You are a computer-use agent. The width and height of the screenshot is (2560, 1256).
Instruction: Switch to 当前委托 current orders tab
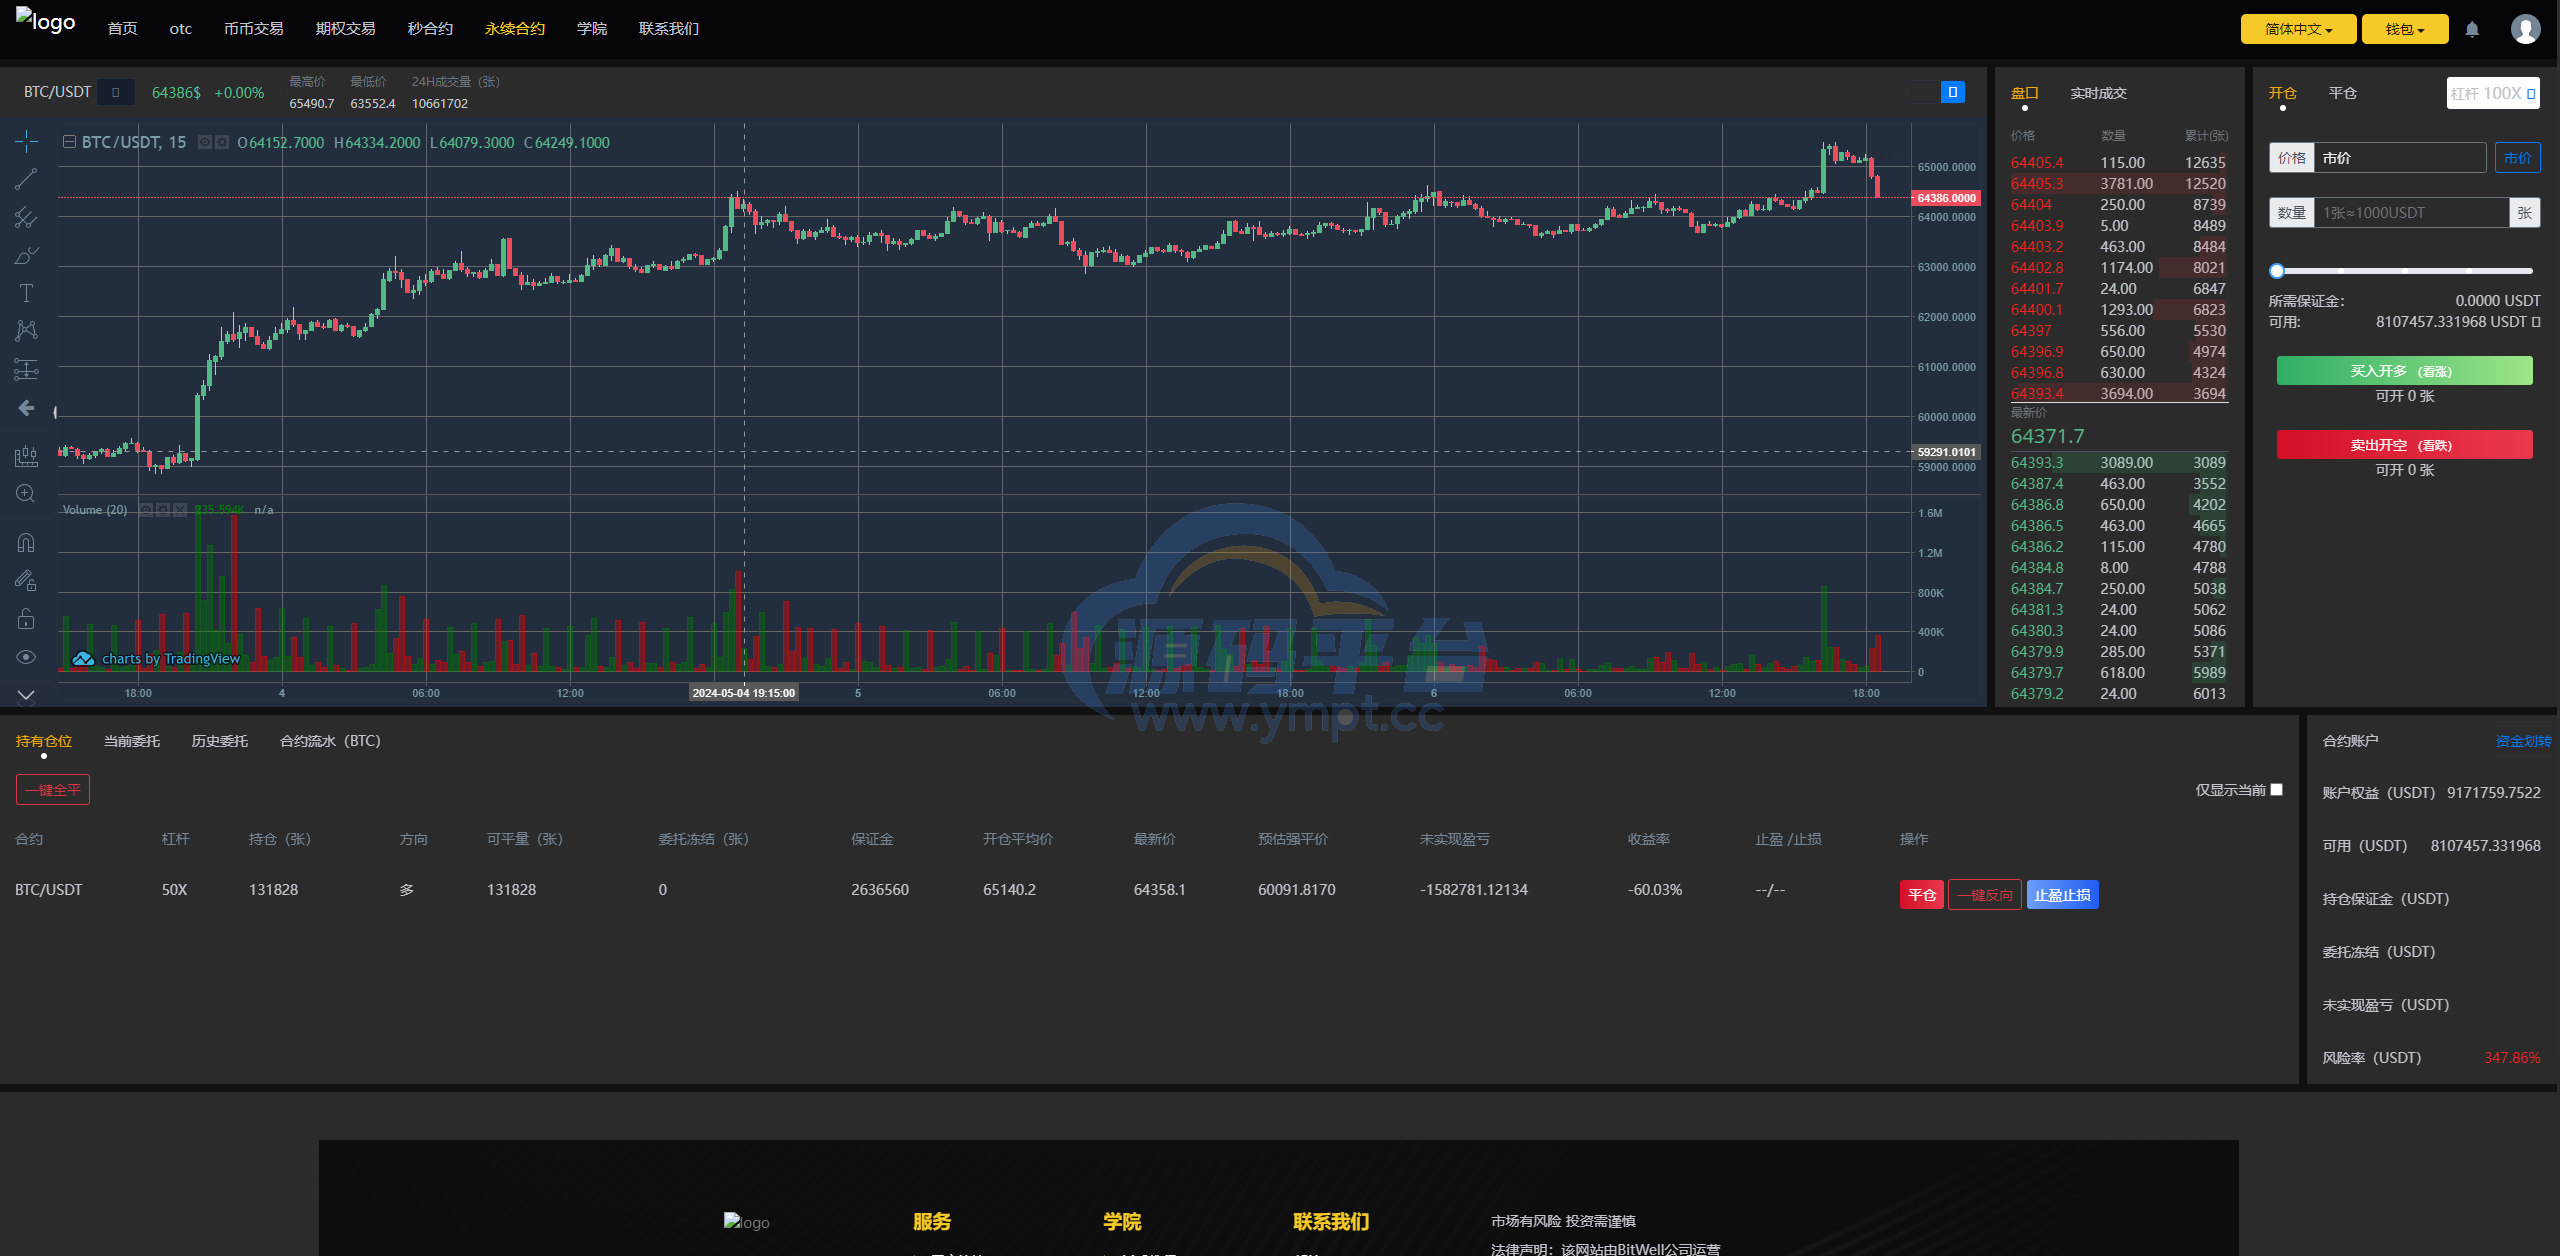coord(132,741)
